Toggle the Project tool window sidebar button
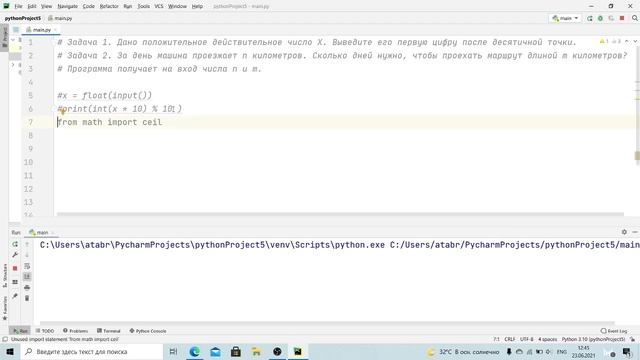The width and height of the screenshot is (640, 360). point(4,37)
